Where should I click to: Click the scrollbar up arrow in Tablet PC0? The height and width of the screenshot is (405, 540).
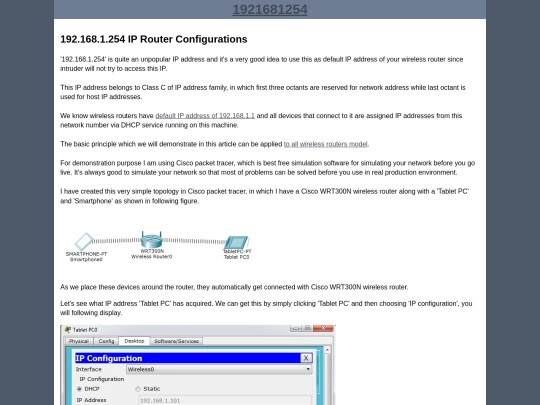327,350
